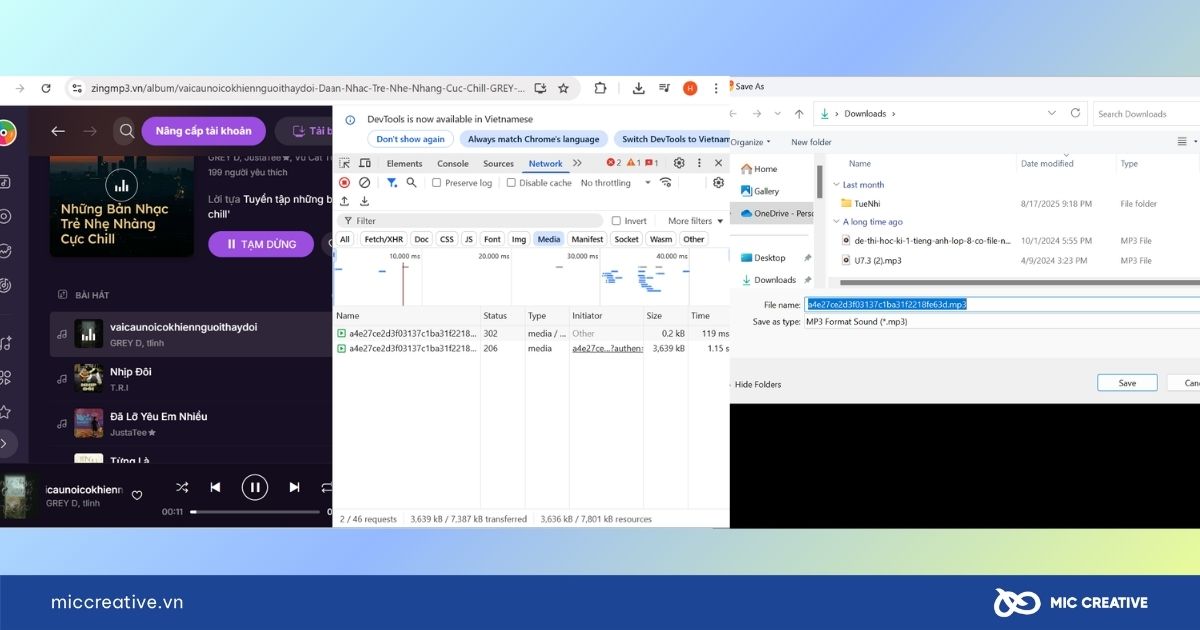Click Nâng cấp tài khoản button

tap(203, 131)
